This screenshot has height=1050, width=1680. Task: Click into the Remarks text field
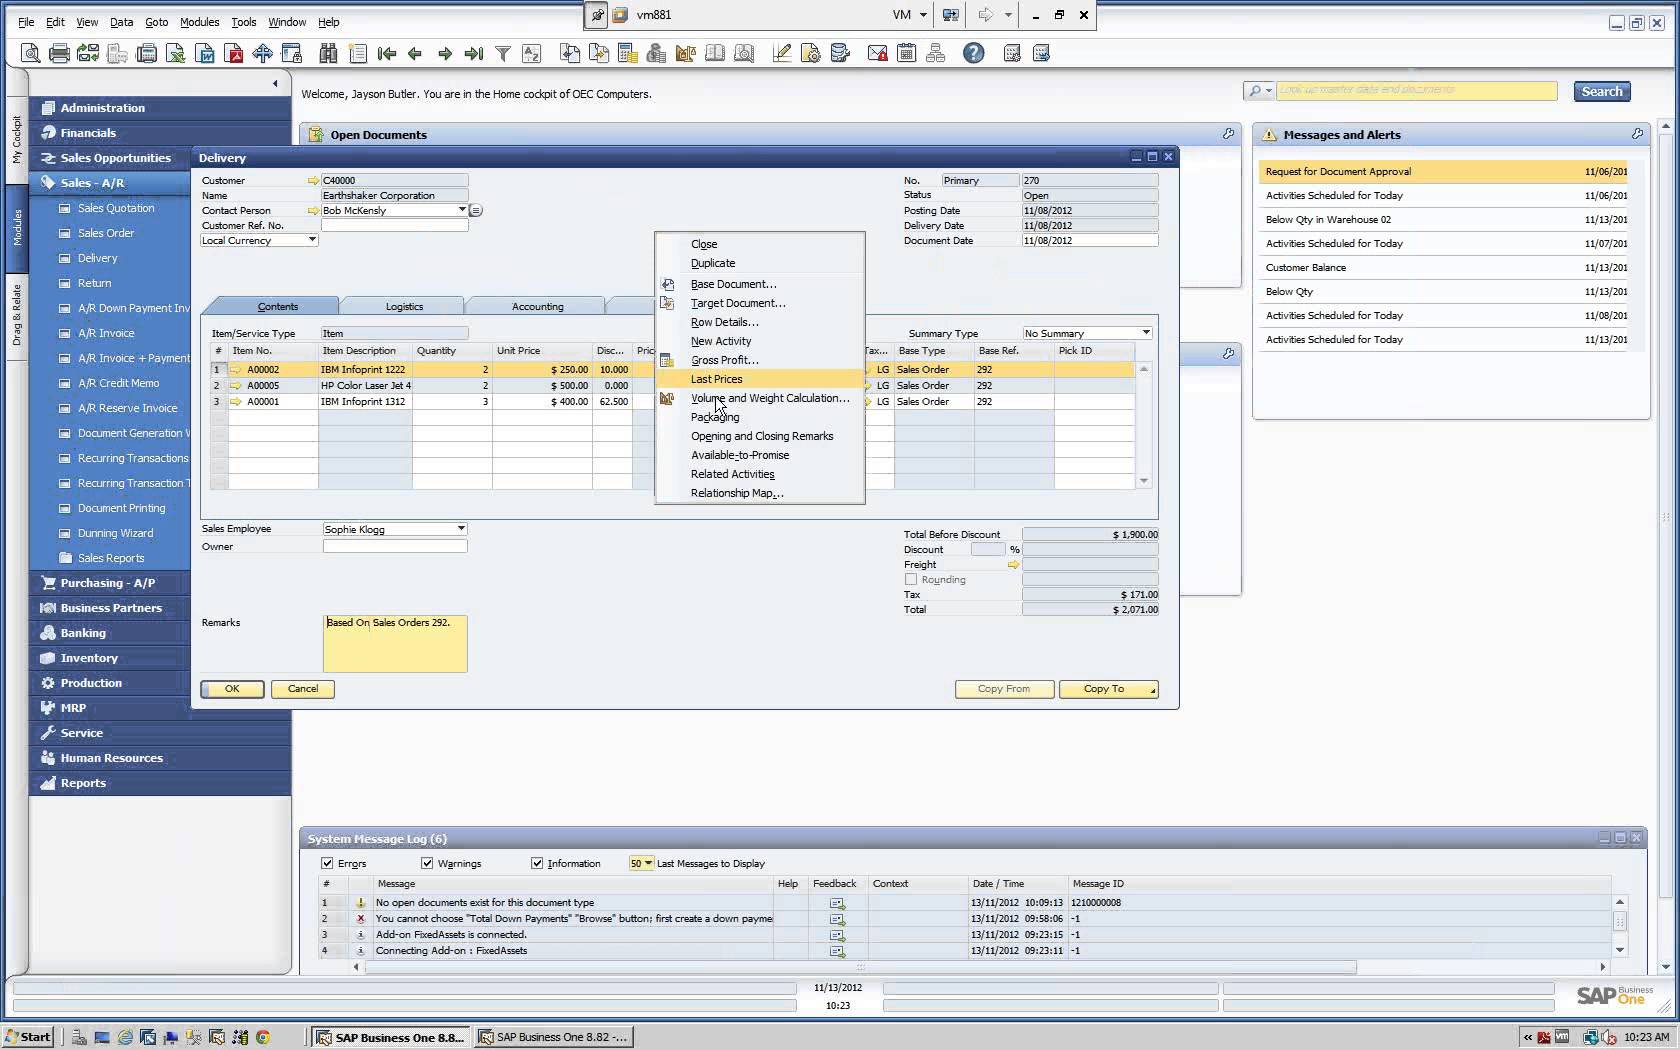coord(394,643)
